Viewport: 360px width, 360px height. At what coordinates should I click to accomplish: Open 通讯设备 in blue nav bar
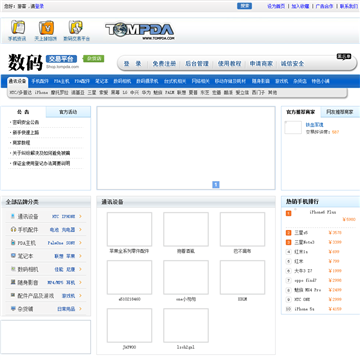pyautogui.click(x=17, y=81)
